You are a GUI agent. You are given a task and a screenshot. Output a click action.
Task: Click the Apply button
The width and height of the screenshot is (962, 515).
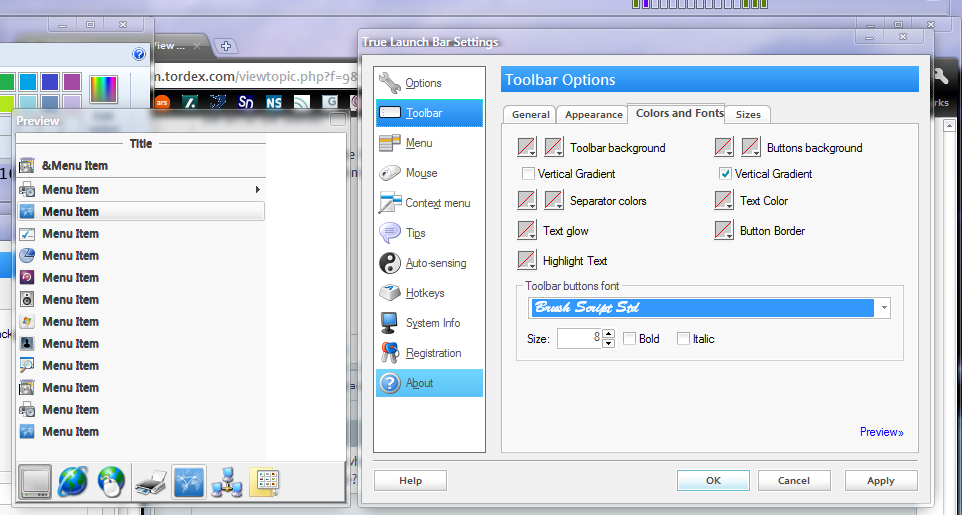[x=880, y=481]
